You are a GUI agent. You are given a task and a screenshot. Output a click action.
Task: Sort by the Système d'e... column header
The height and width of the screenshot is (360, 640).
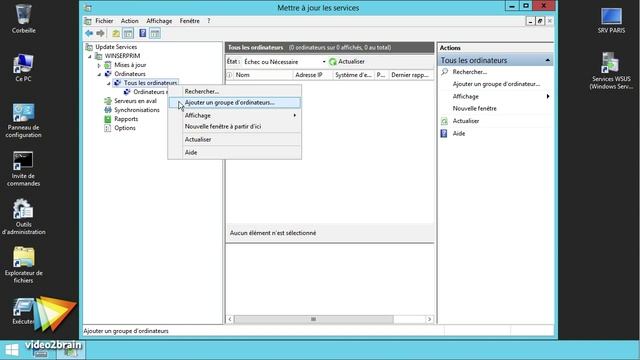pos(353,75)
